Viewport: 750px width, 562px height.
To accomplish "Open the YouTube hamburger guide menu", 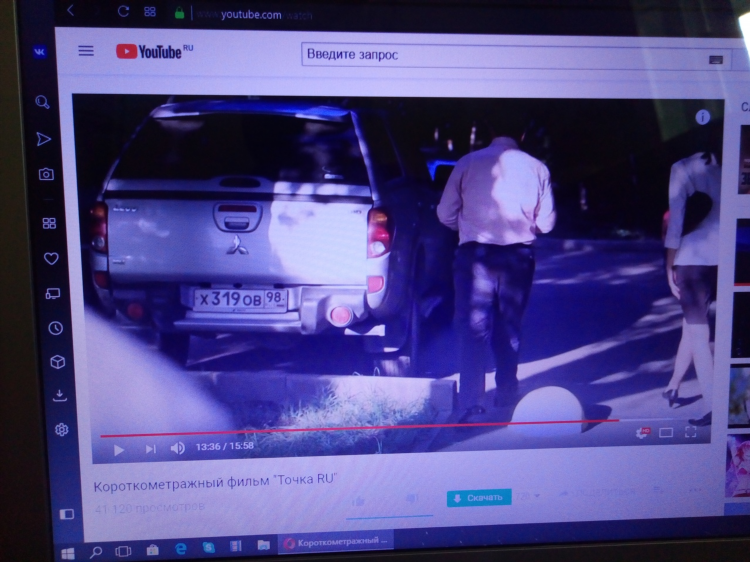I will (86, 51).
